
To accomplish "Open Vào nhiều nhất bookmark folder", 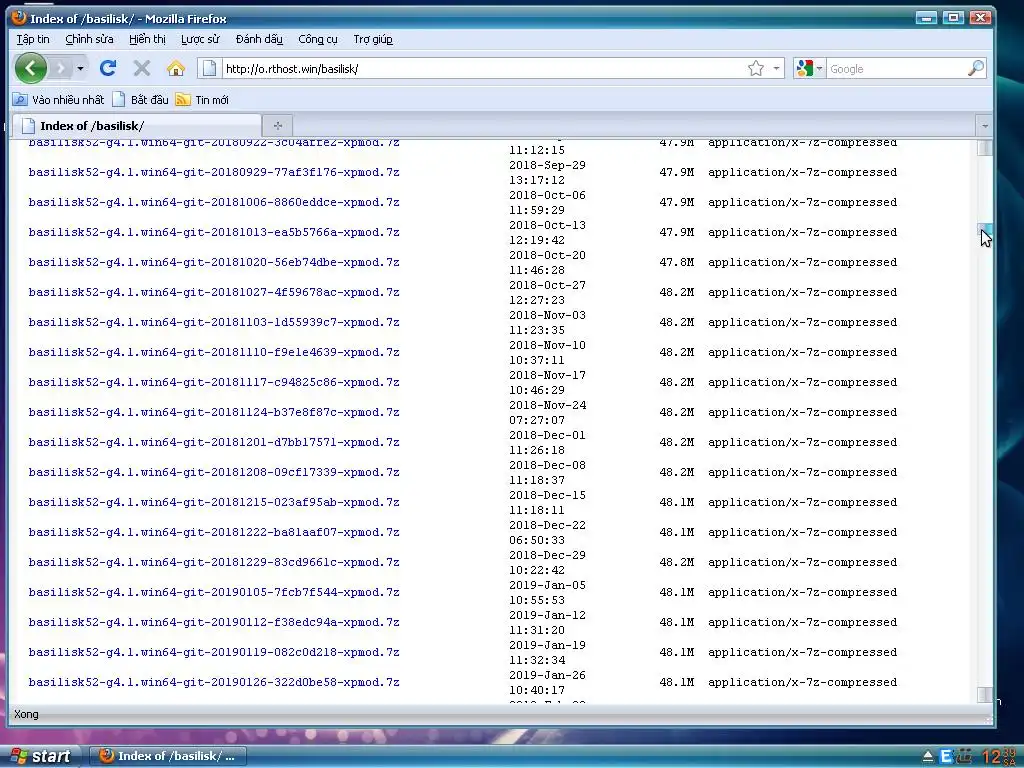I will pos(58,100).
